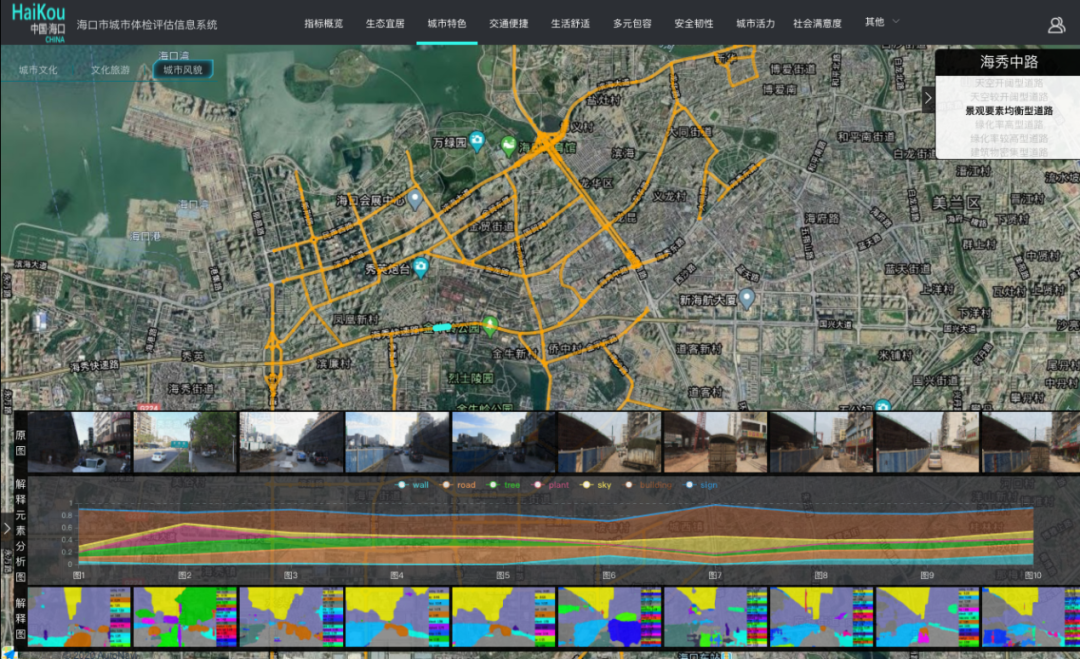
Task: Choose 天空开阔型道路 road type
Action: click(x=1008, y=83)
